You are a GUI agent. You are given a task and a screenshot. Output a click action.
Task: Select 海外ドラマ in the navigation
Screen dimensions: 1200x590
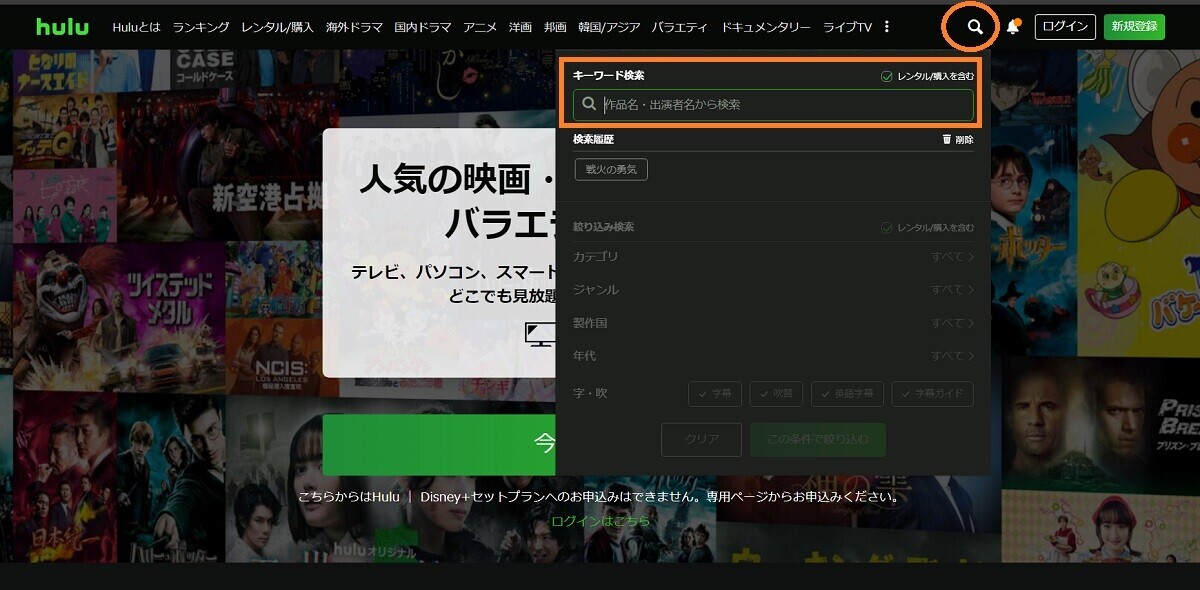point(353,27)
